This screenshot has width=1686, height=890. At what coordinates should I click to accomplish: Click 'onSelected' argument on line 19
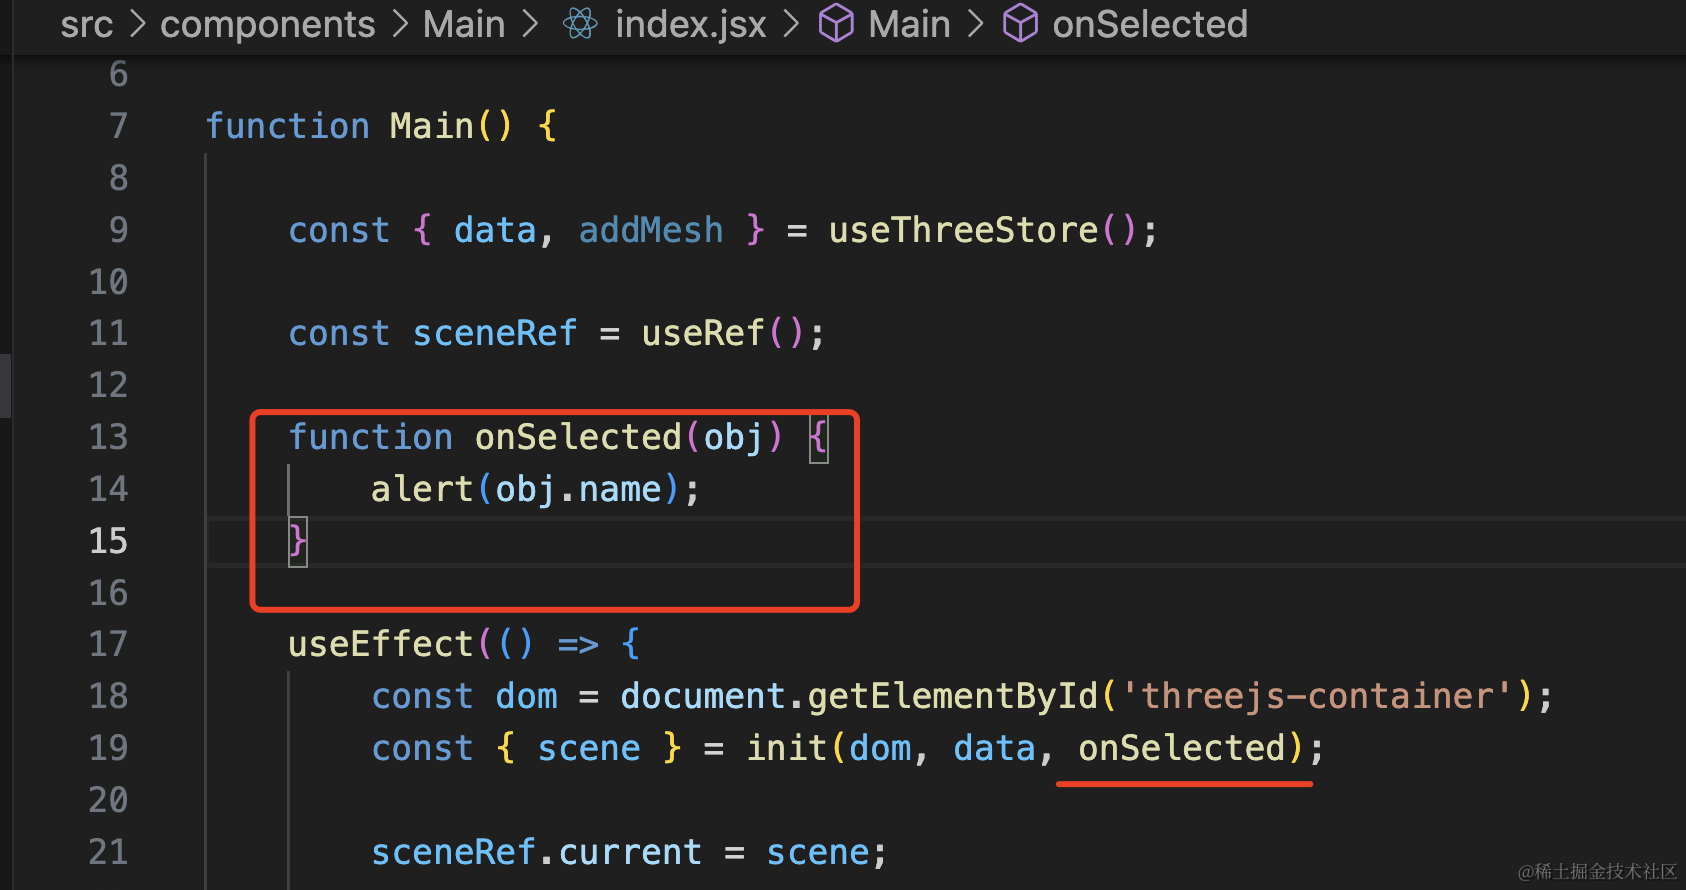click(1182, 748)
